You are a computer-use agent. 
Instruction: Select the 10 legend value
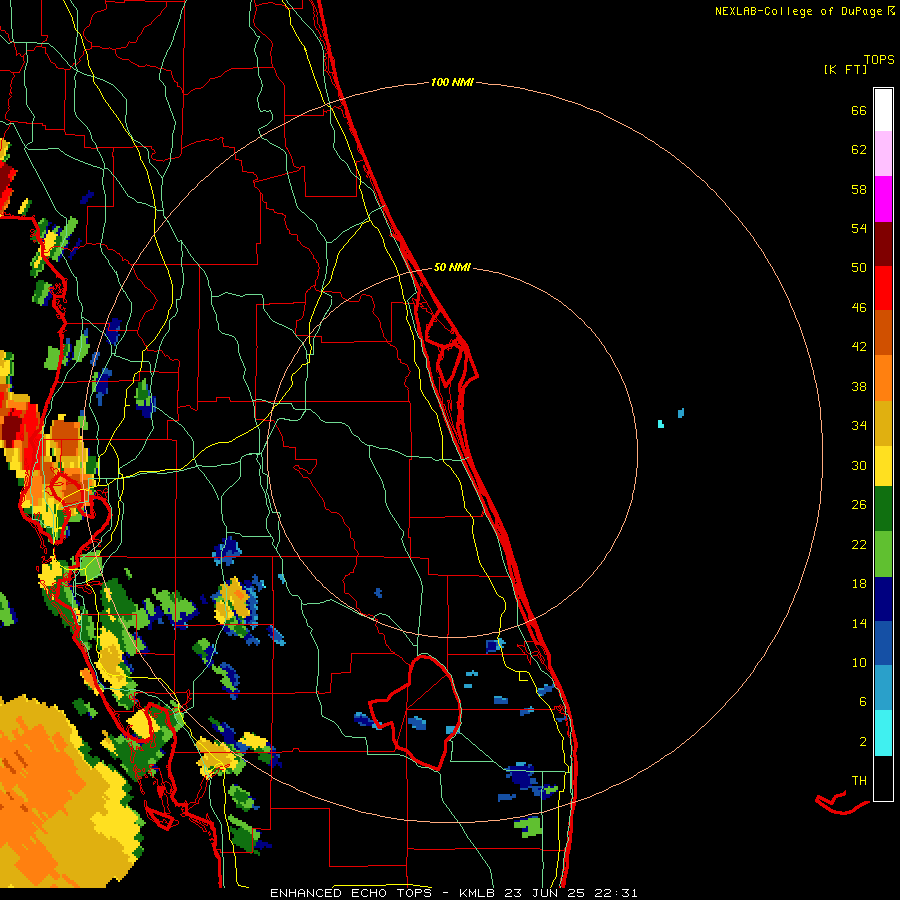859,662
